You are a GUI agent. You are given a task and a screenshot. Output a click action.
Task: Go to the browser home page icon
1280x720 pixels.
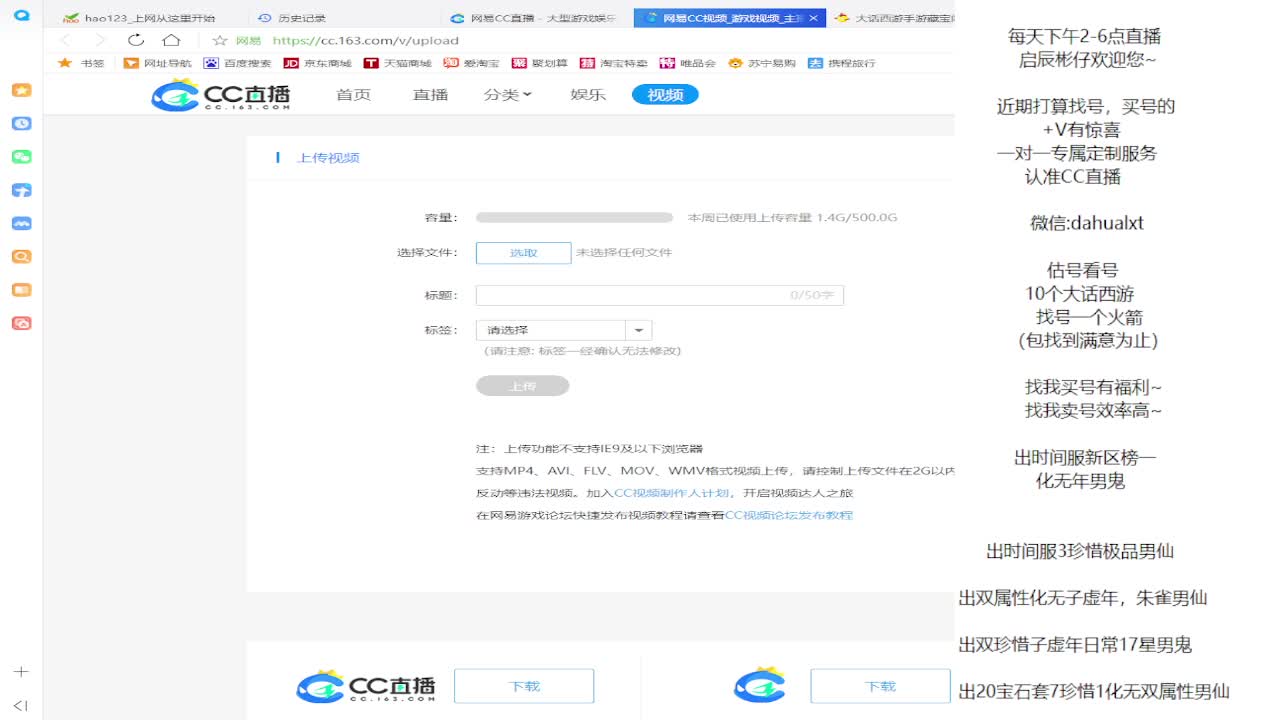[x=171, y=40]
